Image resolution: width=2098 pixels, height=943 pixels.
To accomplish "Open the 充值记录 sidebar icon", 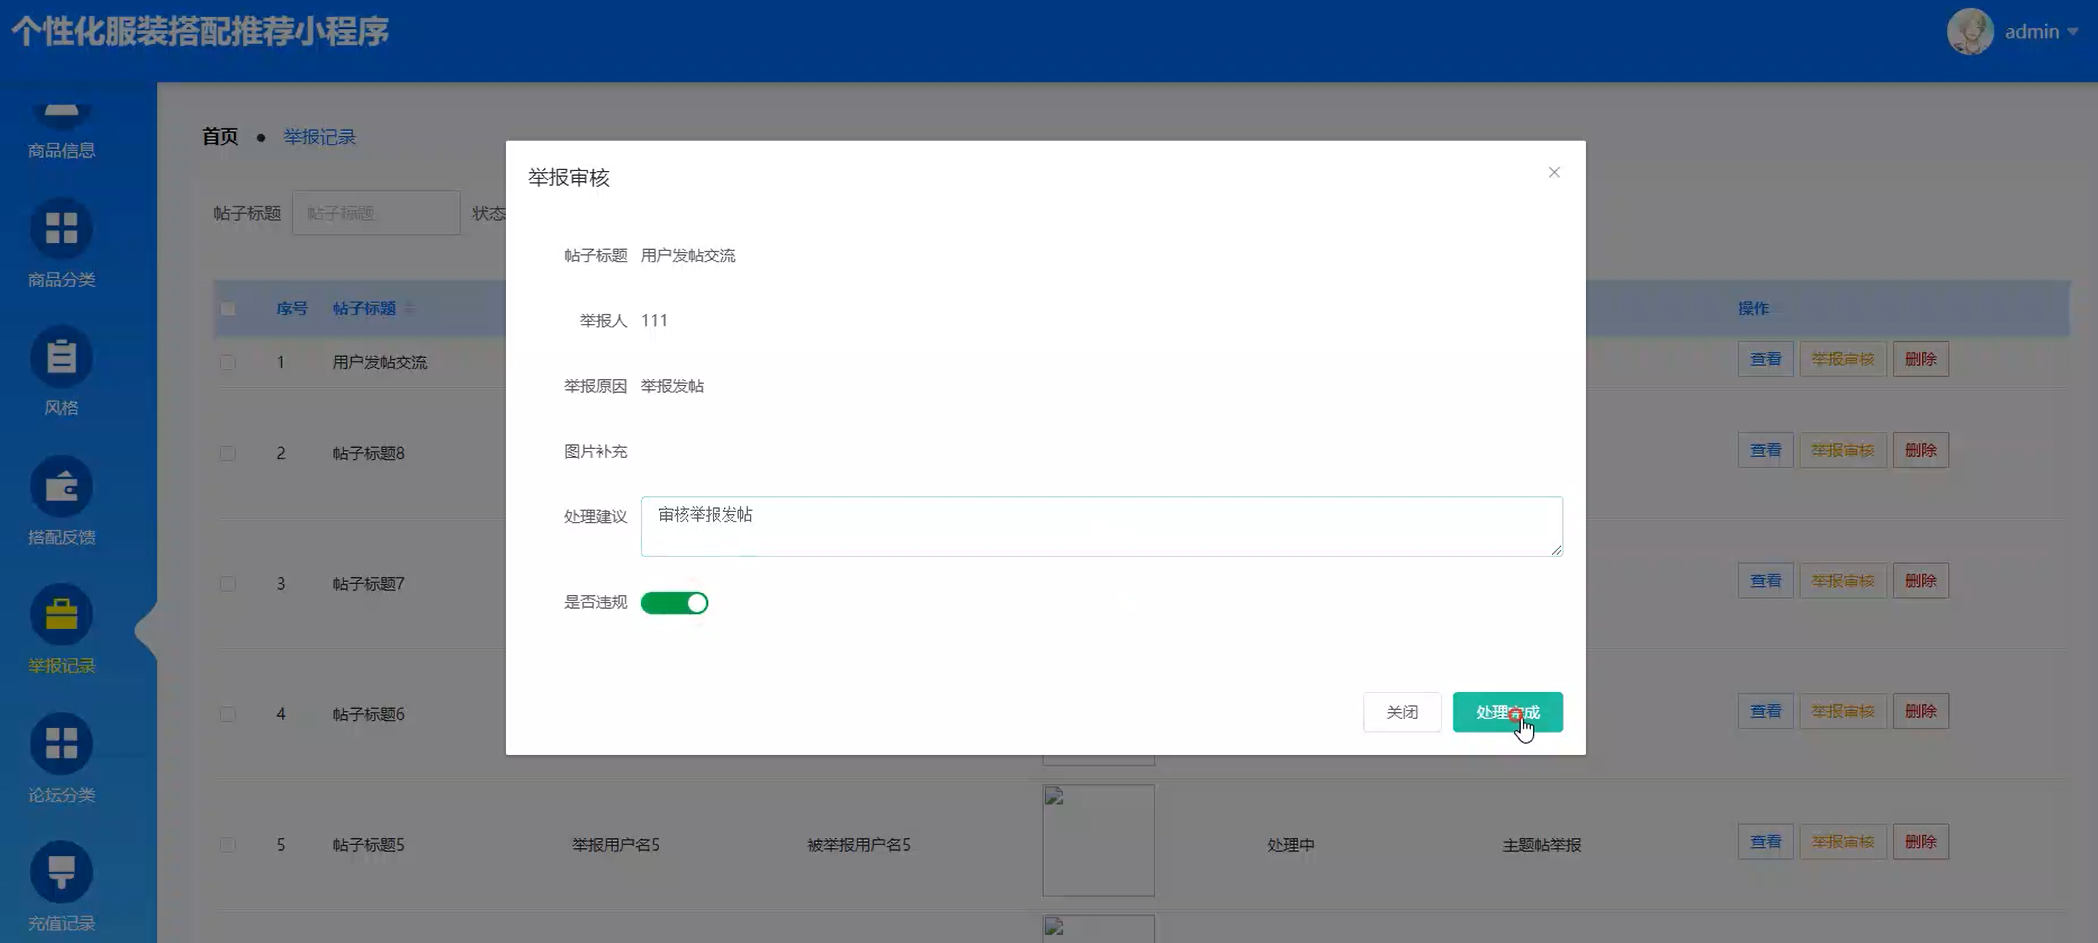I will click(x=61, y=872).
